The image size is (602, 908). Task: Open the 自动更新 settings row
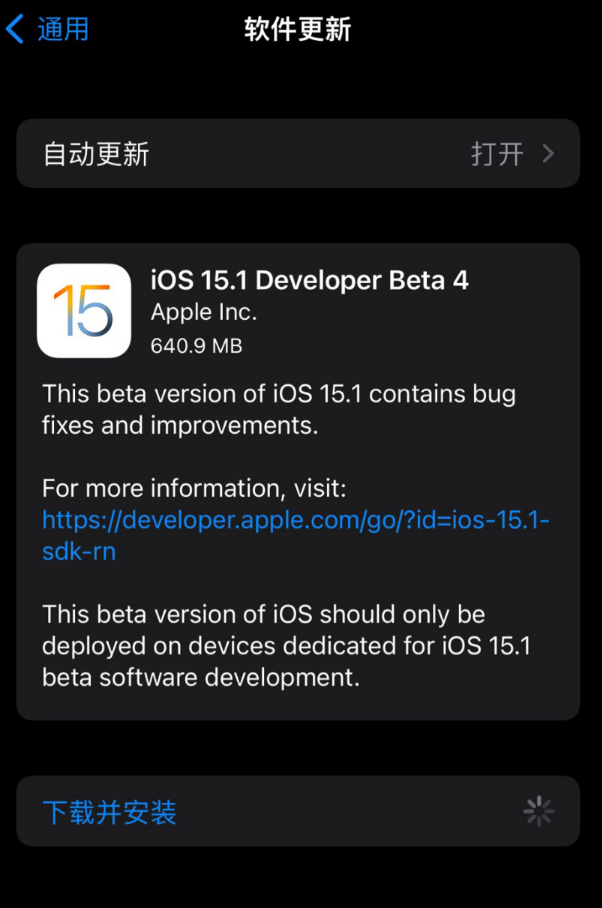coord(298,154)
